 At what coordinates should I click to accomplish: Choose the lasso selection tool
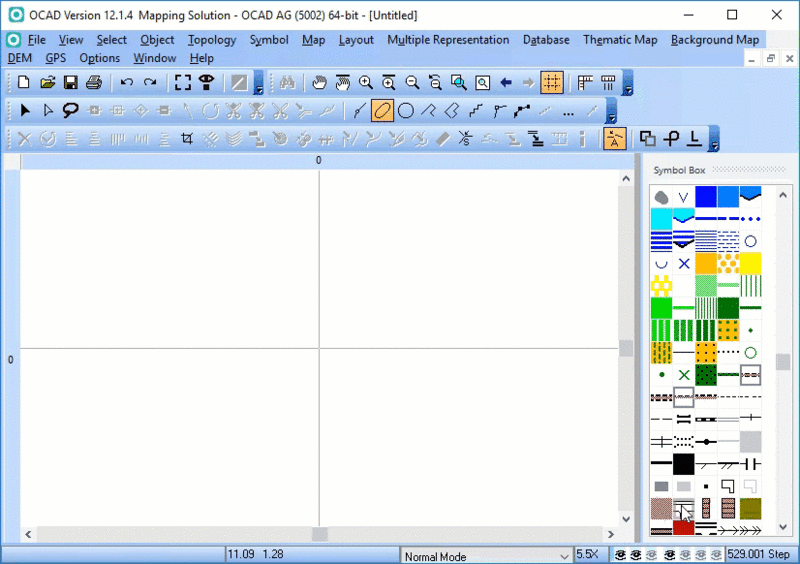[x=70, y=110]
